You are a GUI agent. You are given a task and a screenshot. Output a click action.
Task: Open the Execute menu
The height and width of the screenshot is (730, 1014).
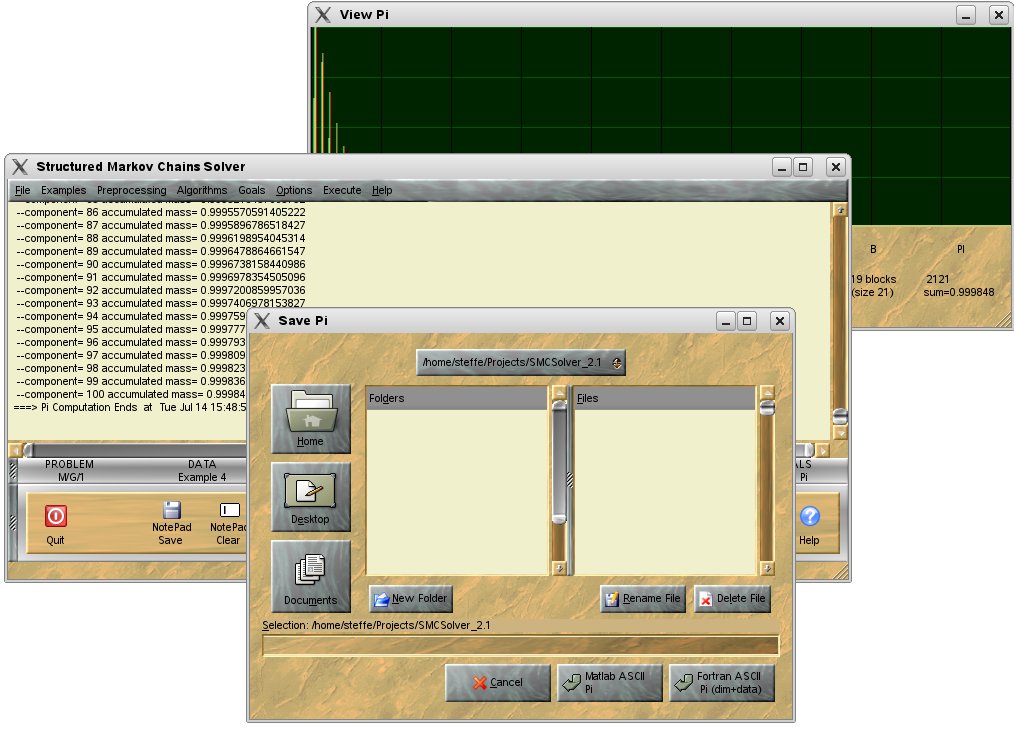340,190
